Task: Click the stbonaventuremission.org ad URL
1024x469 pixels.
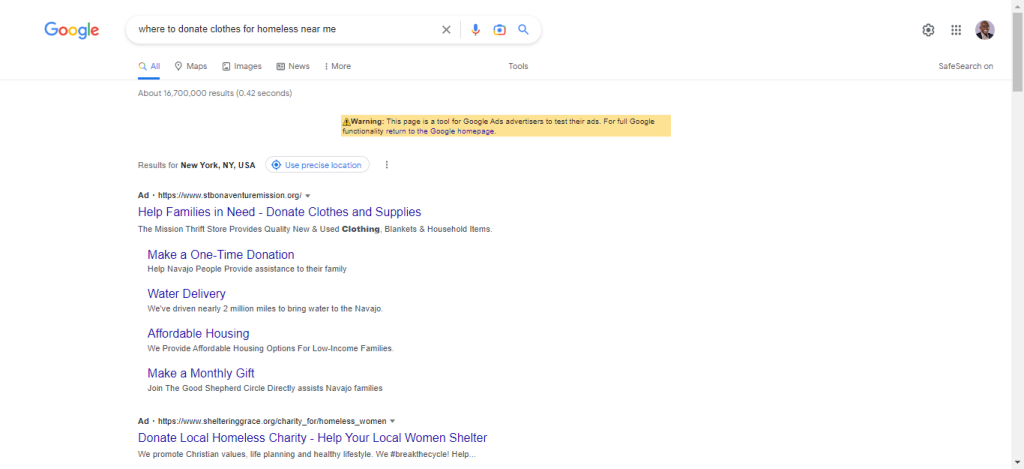Action: (x=230, y=195)
